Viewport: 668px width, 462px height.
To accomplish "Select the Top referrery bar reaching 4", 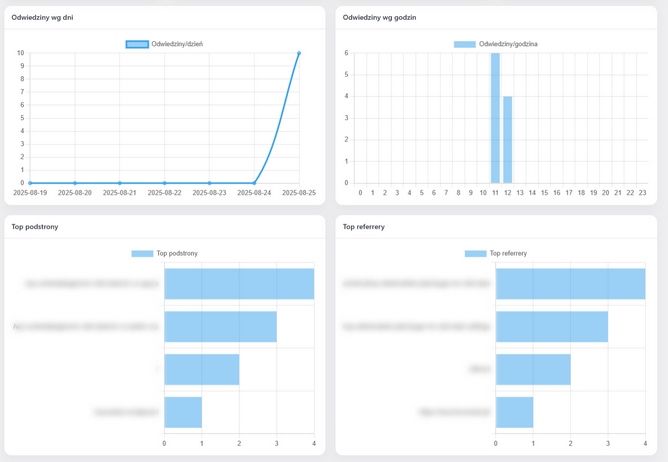I will [570, 284].
